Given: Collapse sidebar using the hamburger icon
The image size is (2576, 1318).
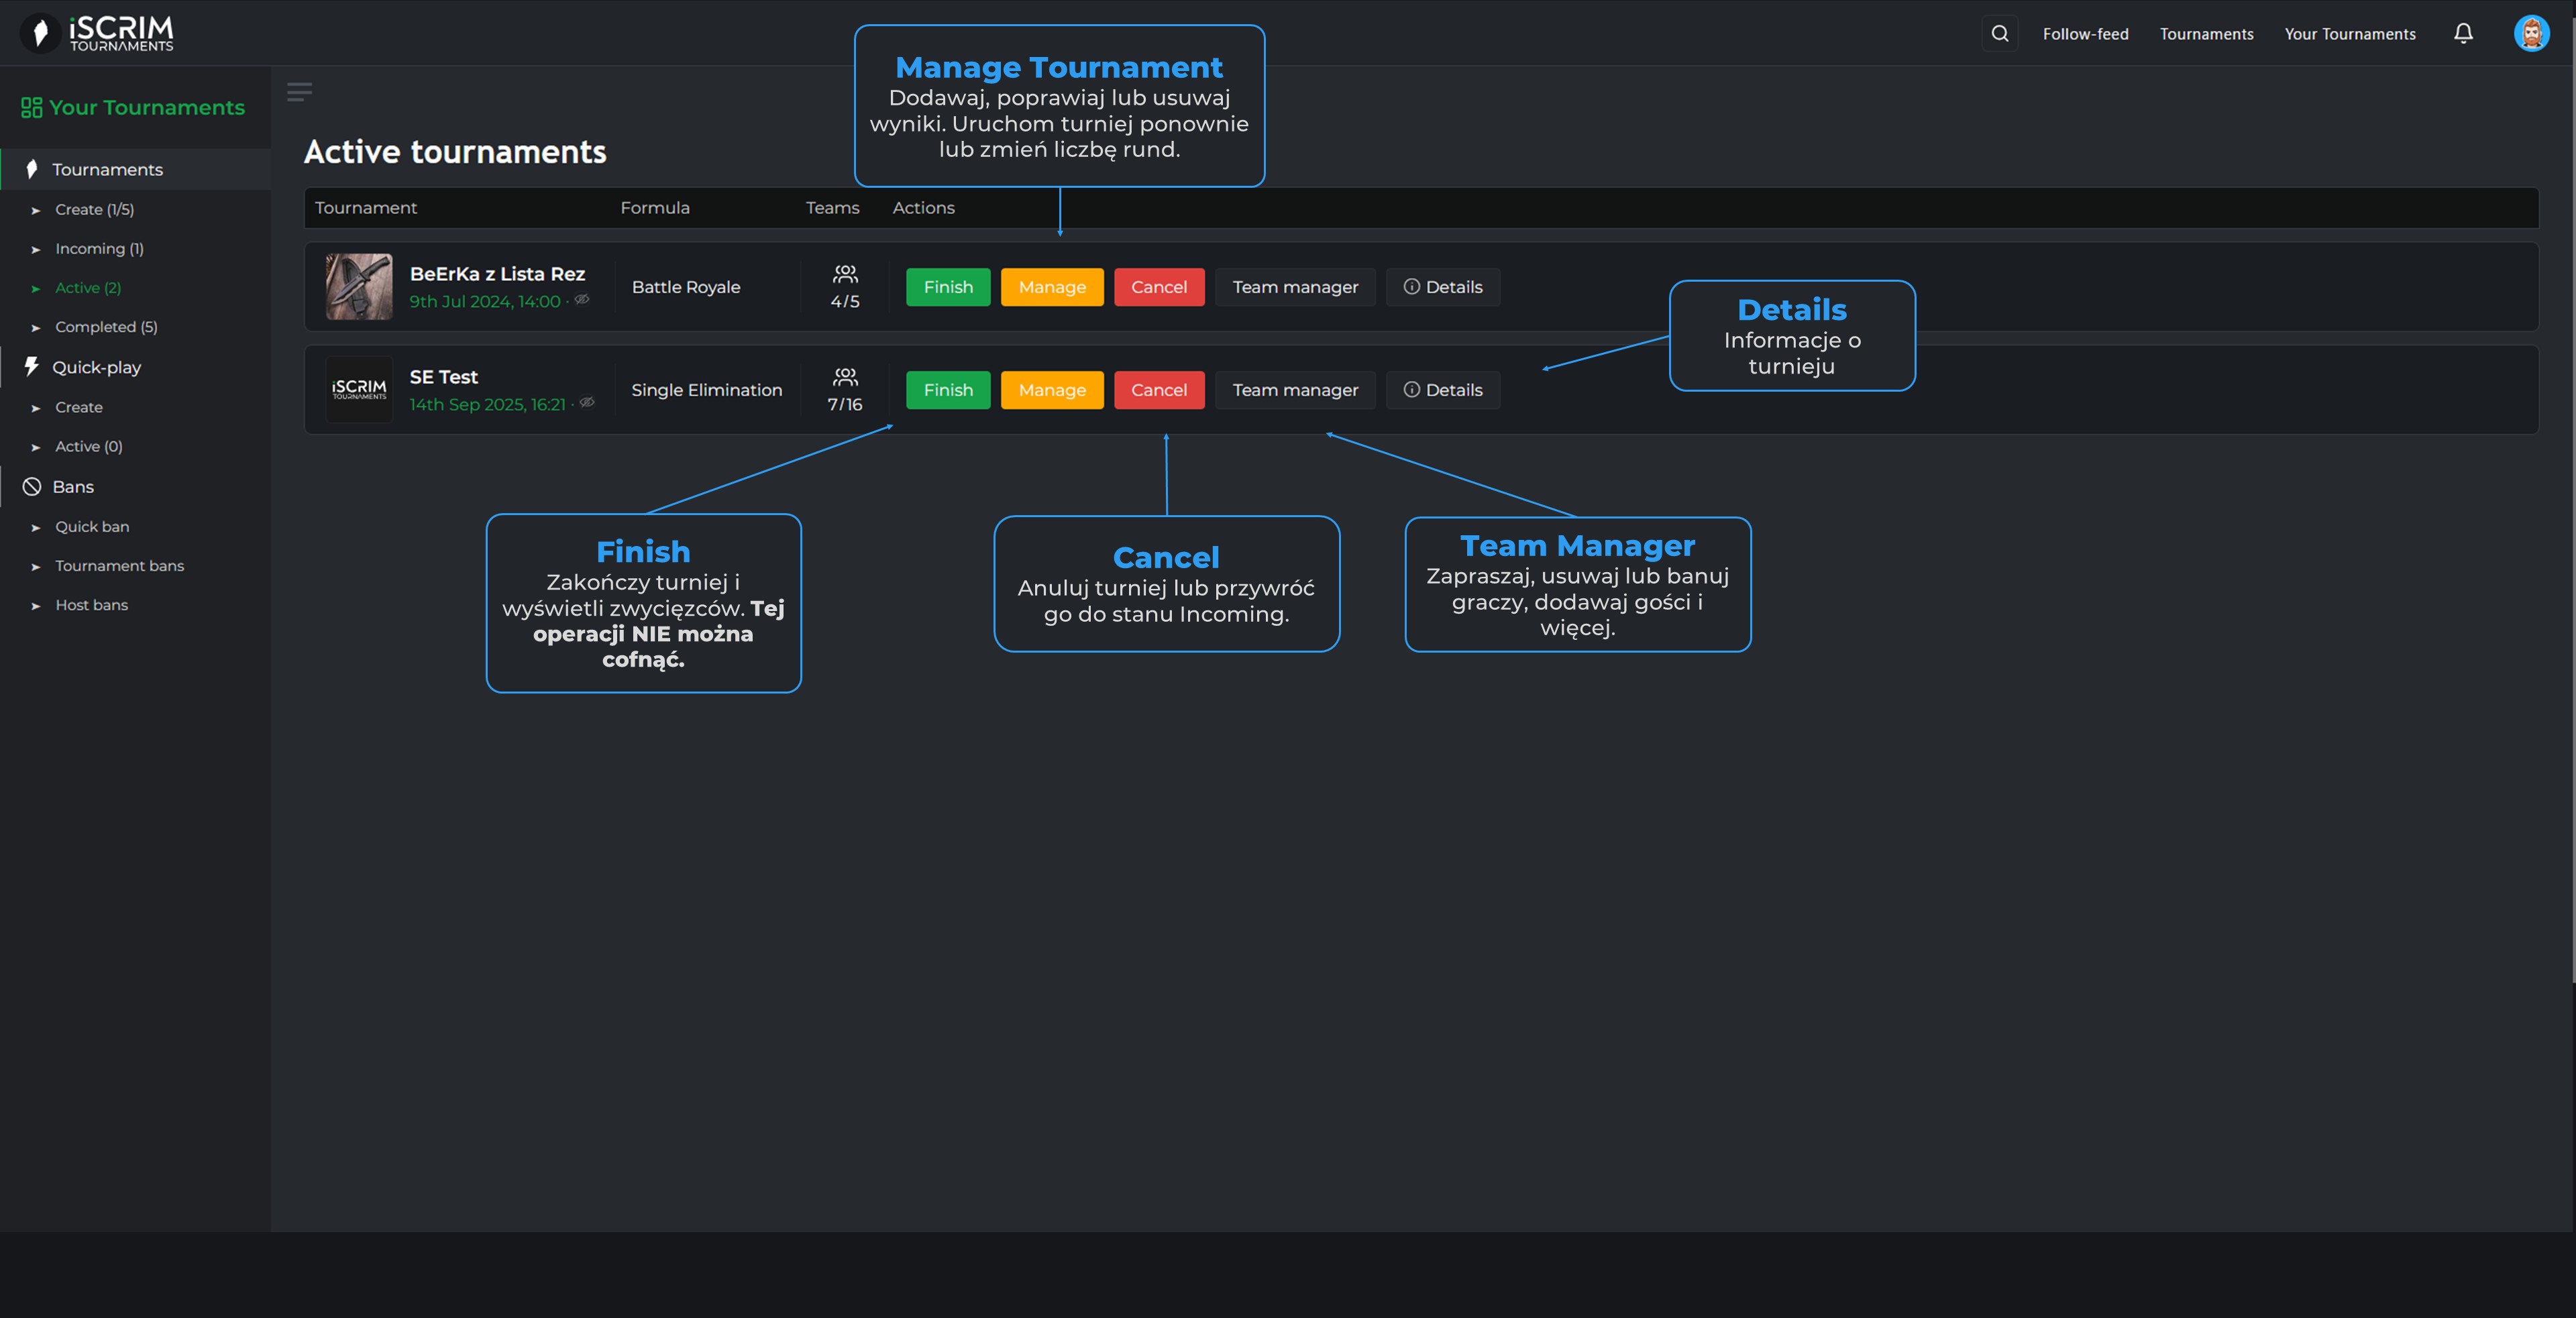Looking at the screenshot, I should (299, 92).
